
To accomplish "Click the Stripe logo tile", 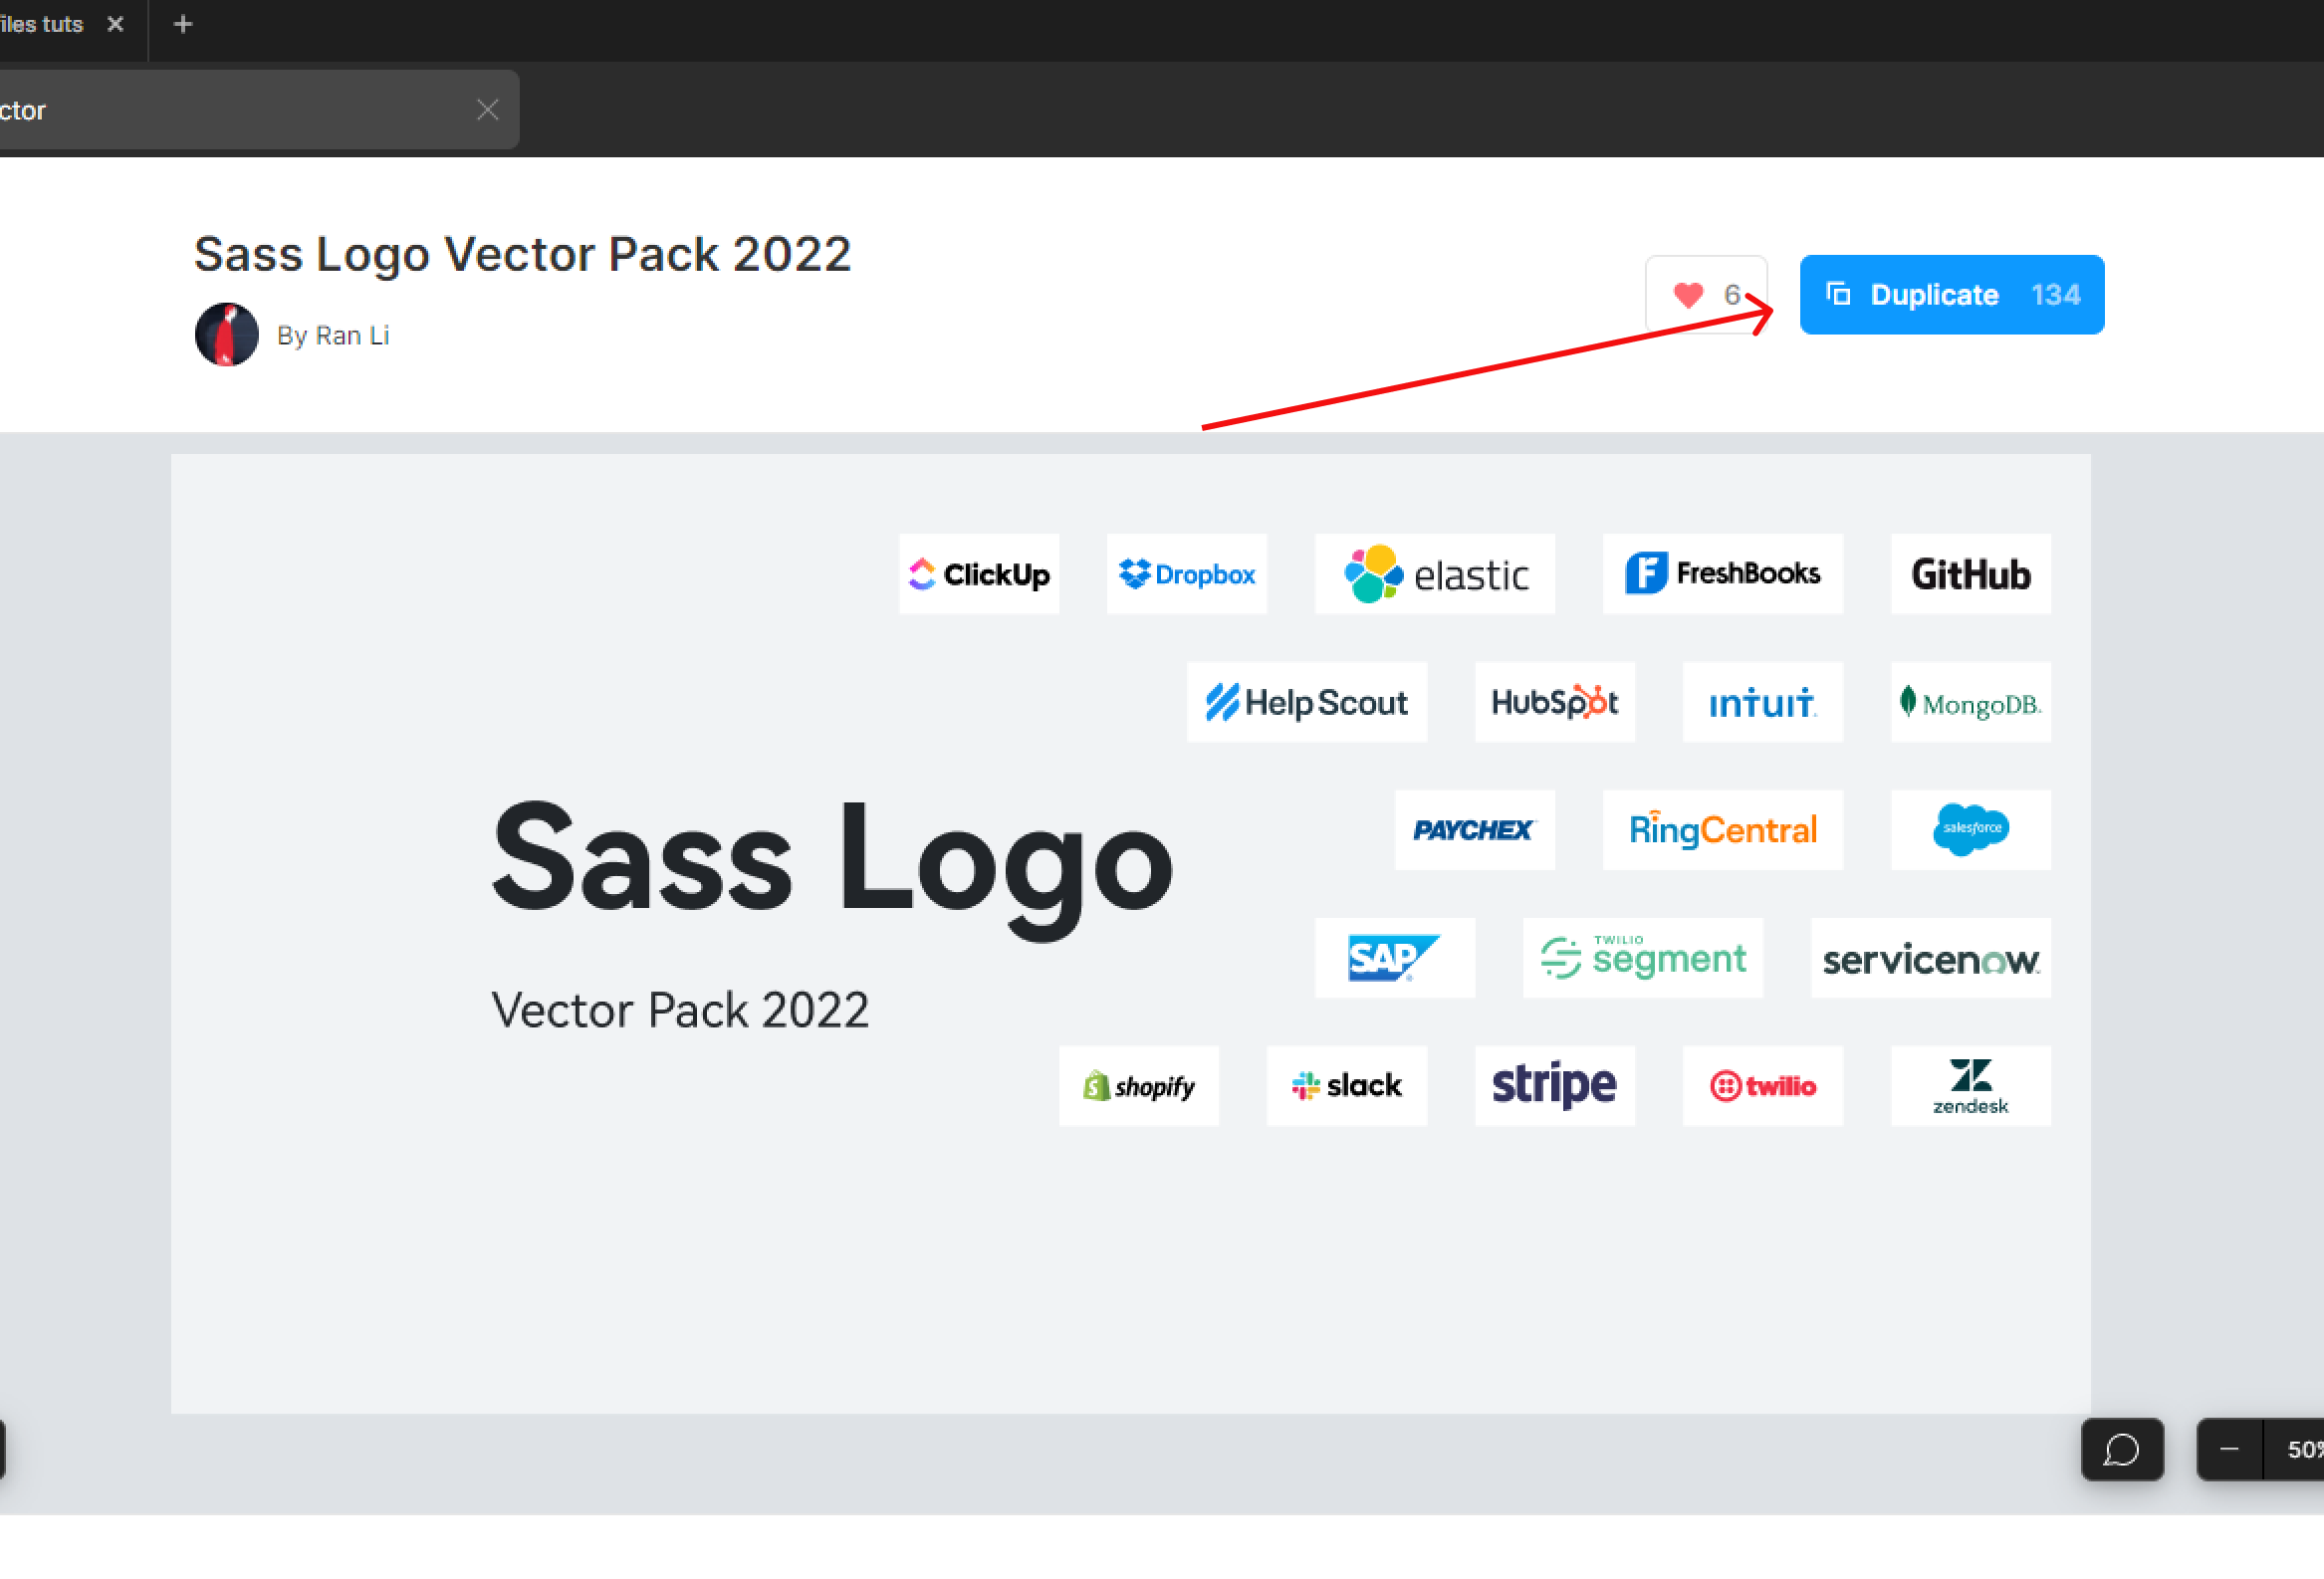I will [x=1554, y=1086].
